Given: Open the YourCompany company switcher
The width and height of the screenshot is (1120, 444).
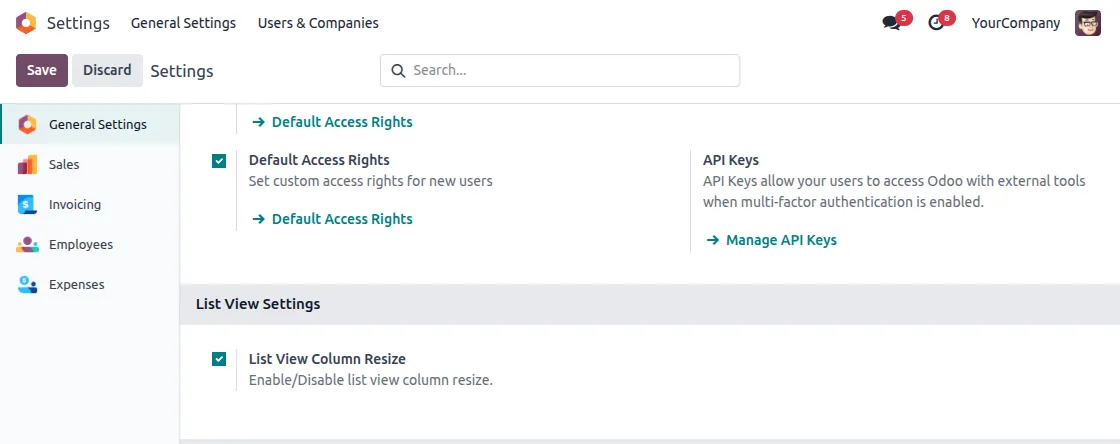Looking at the screenshot, I should click(x=1015, y=23).
